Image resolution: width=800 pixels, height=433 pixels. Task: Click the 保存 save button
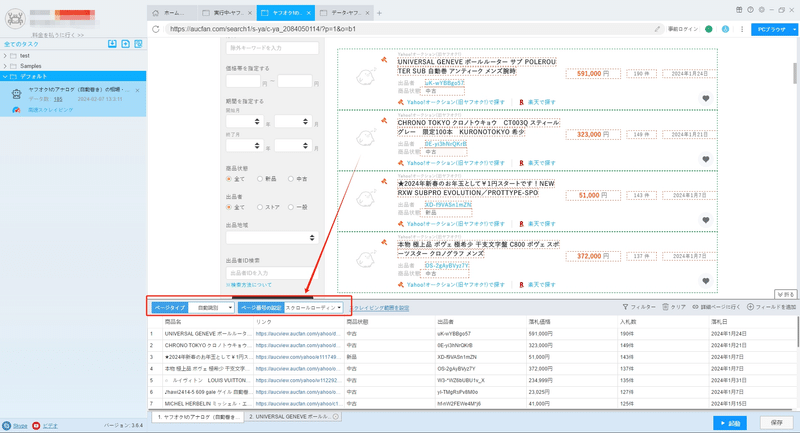point(777,423)
